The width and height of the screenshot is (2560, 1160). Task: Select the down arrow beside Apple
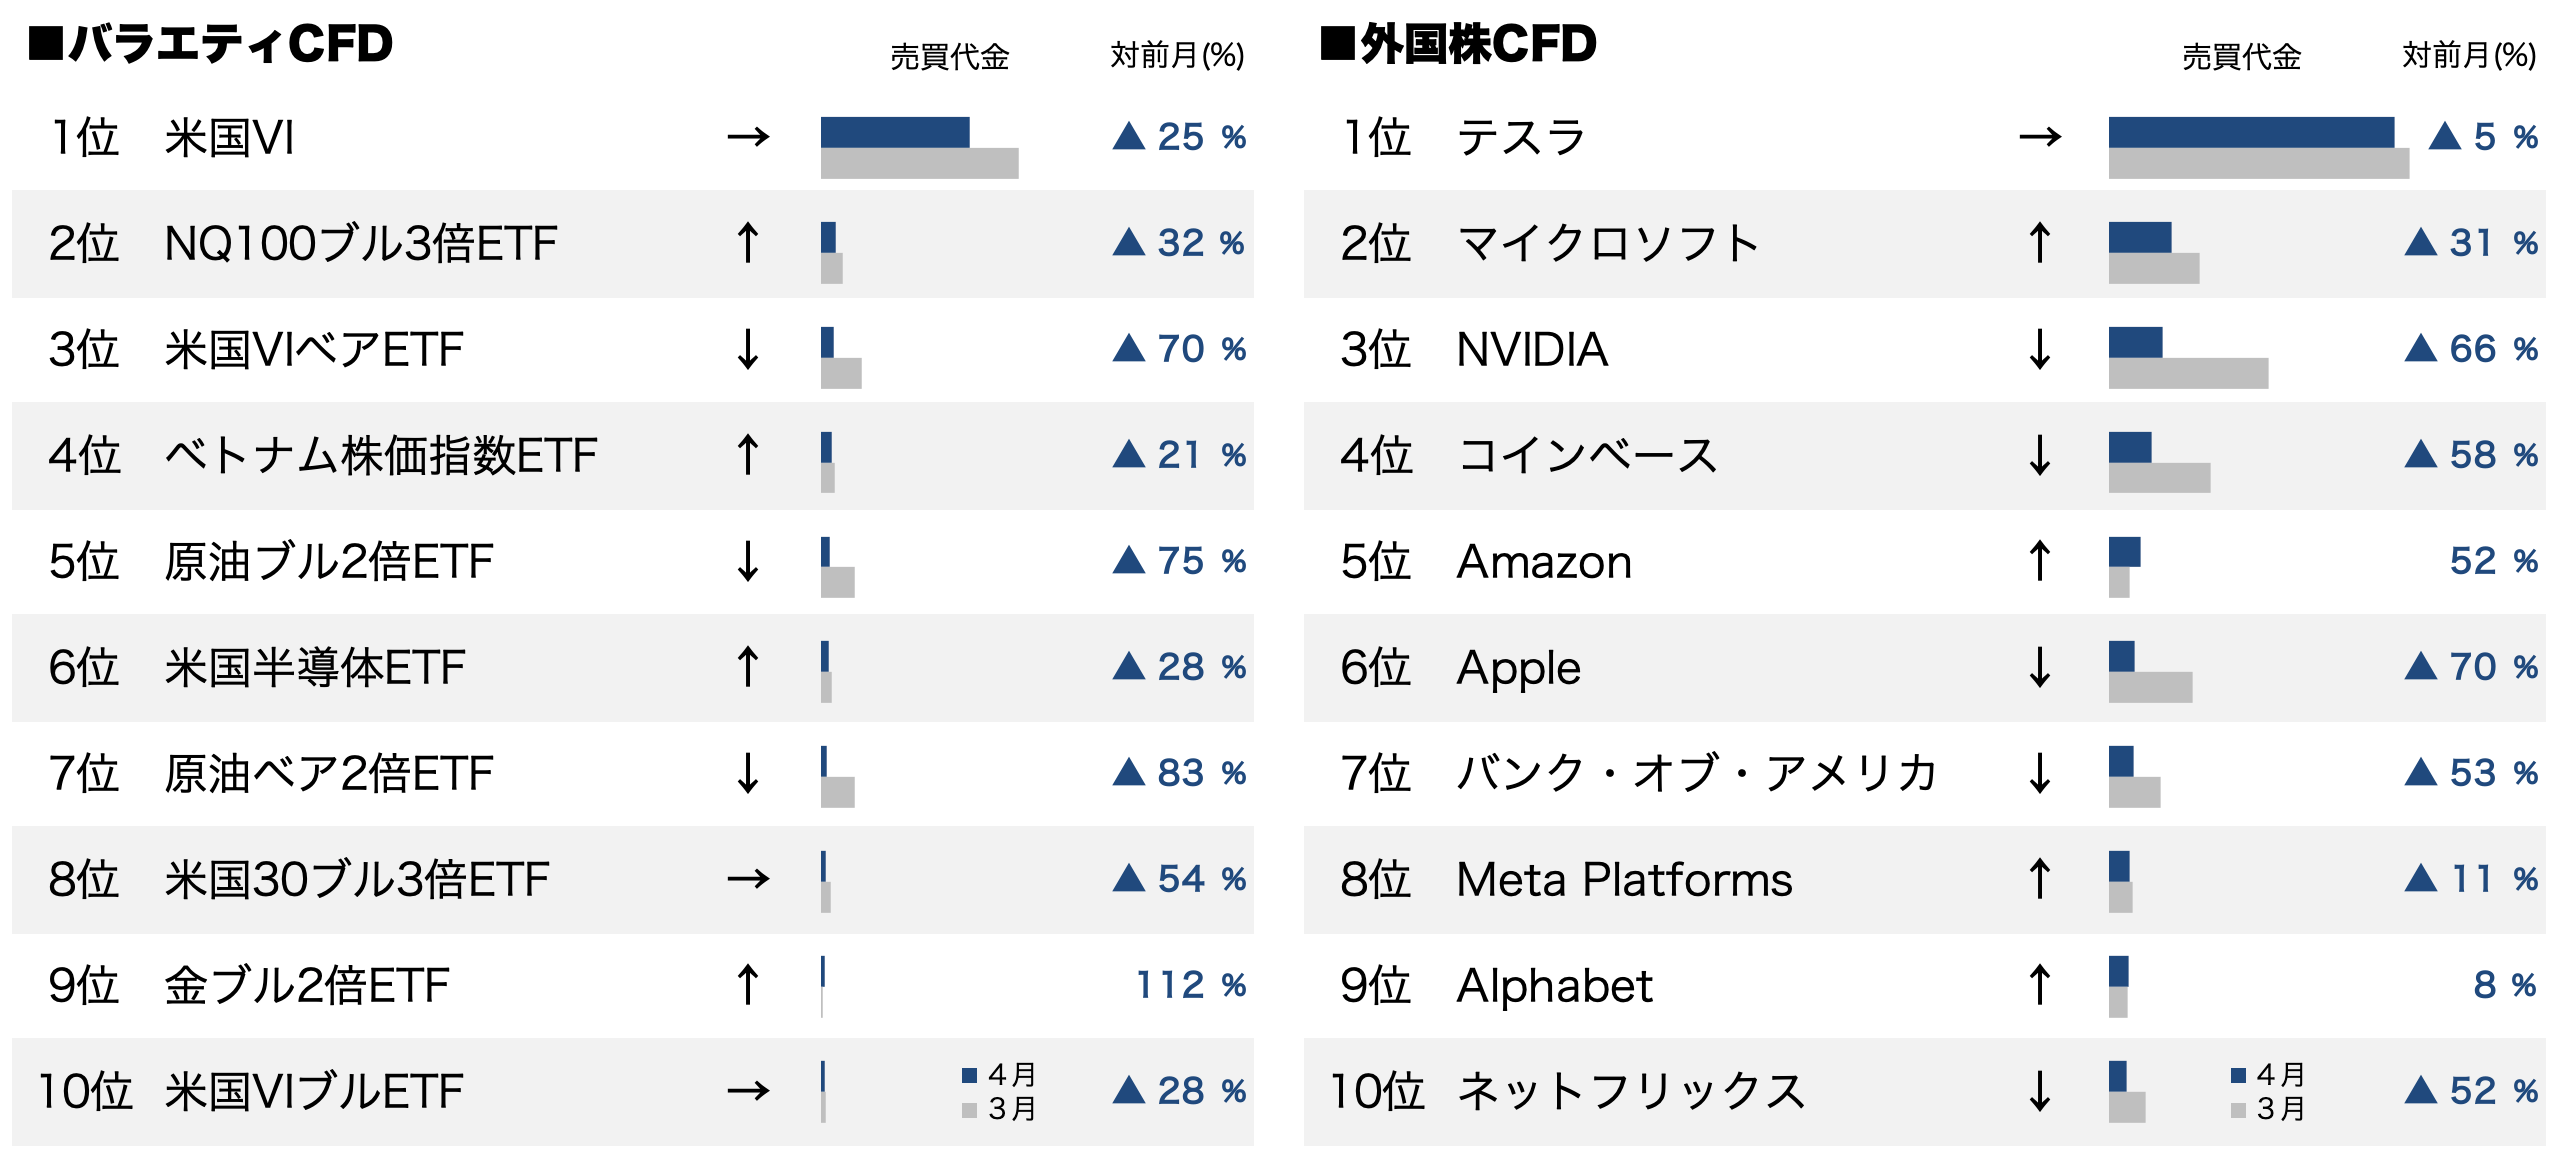pos(2040,667)
